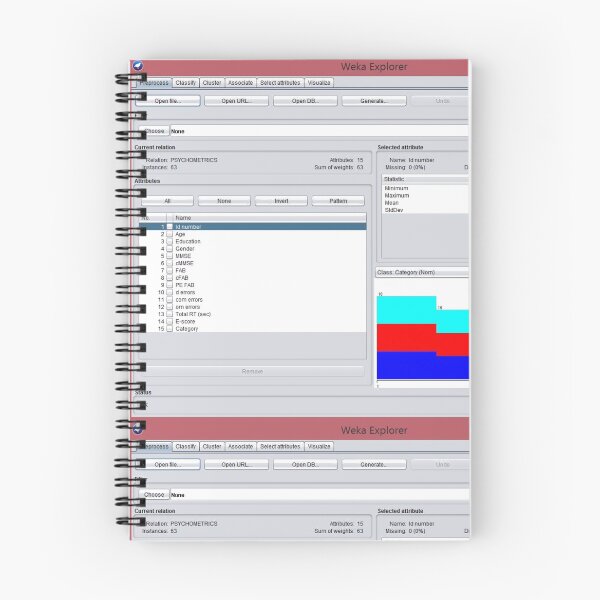Click Open URL... button in lower Weka window
This screenshot has height=600, width=600.
(x=236, y=465)
